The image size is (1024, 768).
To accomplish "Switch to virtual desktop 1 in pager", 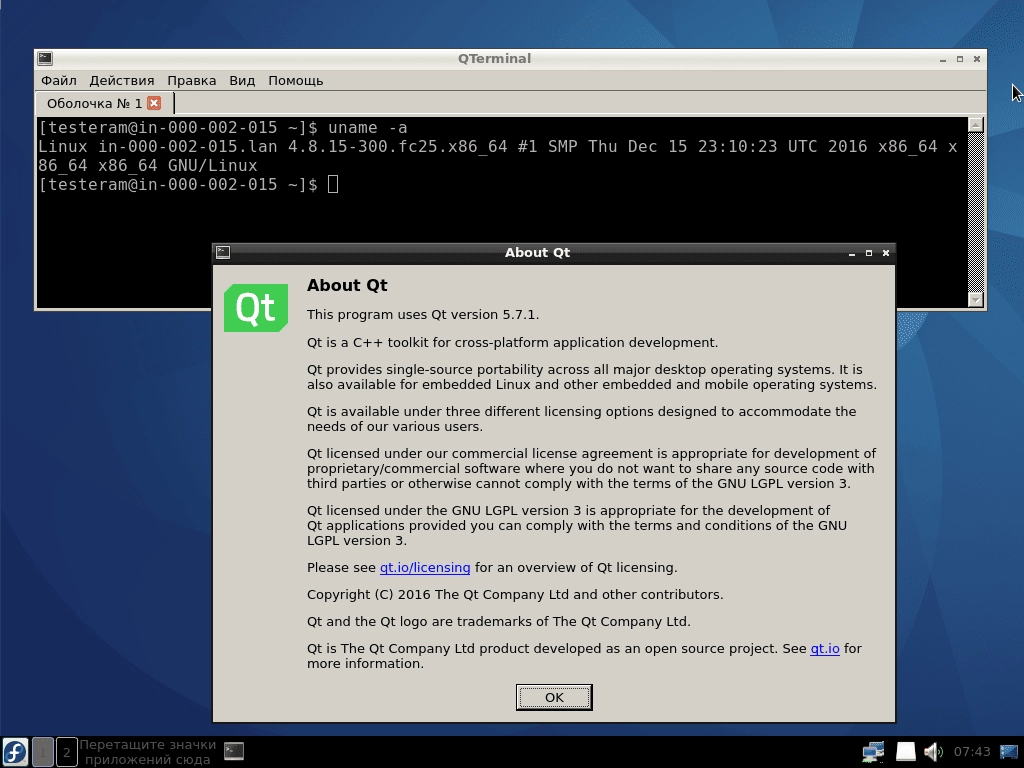I will 42,752.
